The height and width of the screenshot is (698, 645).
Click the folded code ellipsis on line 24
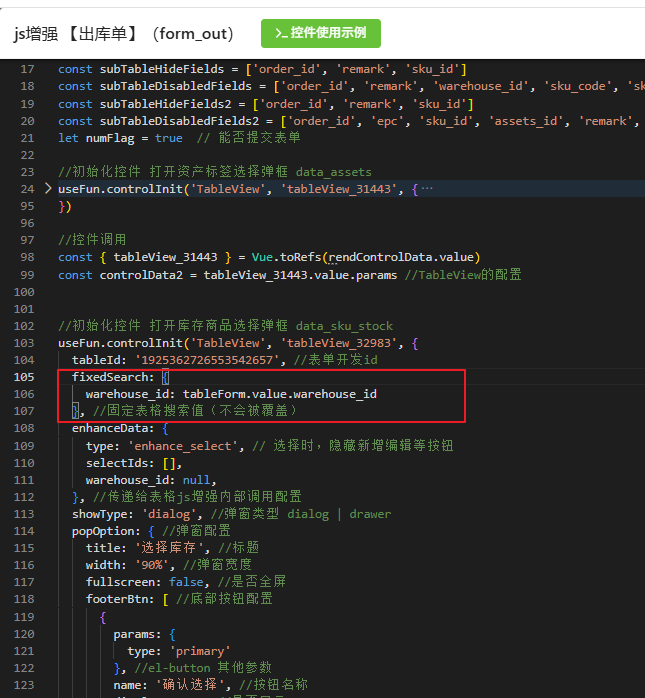tap(427, 189)
